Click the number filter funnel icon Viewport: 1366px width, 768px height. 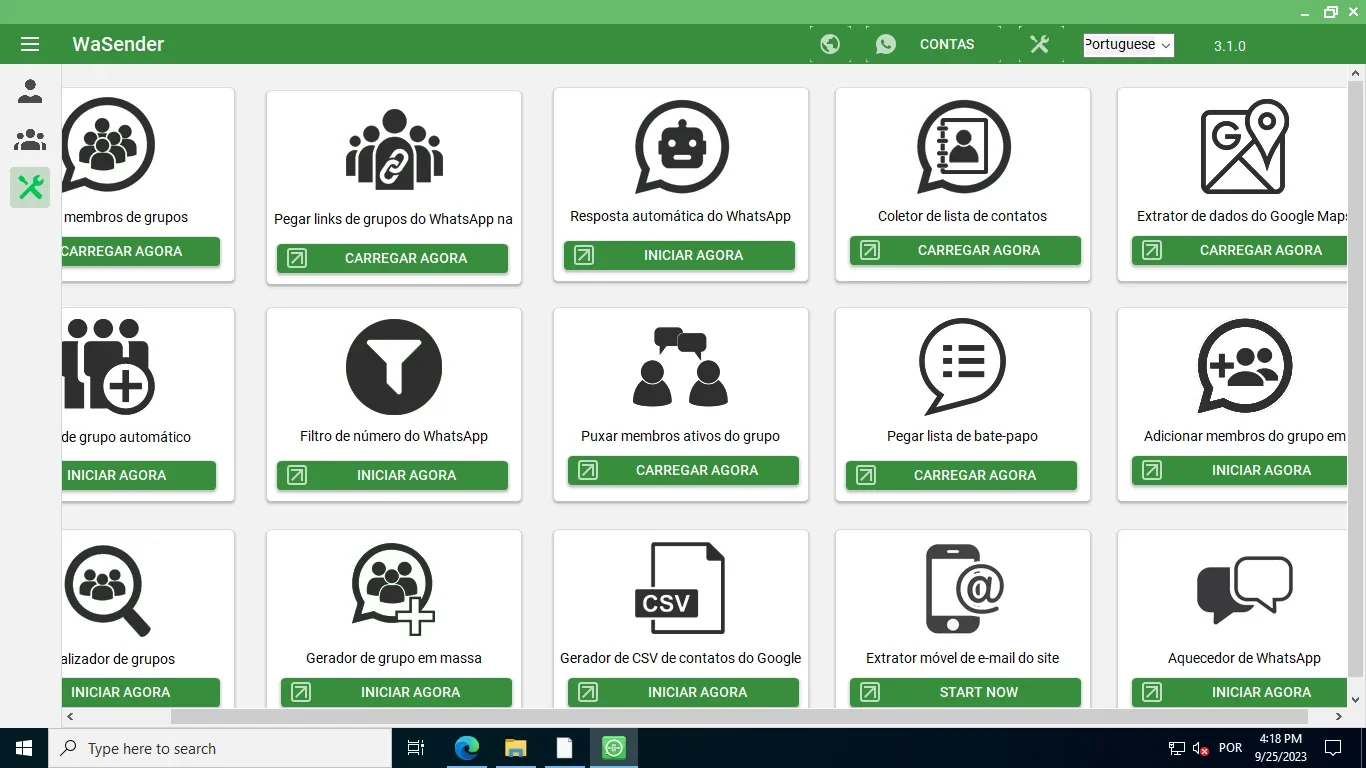[394, 367]
